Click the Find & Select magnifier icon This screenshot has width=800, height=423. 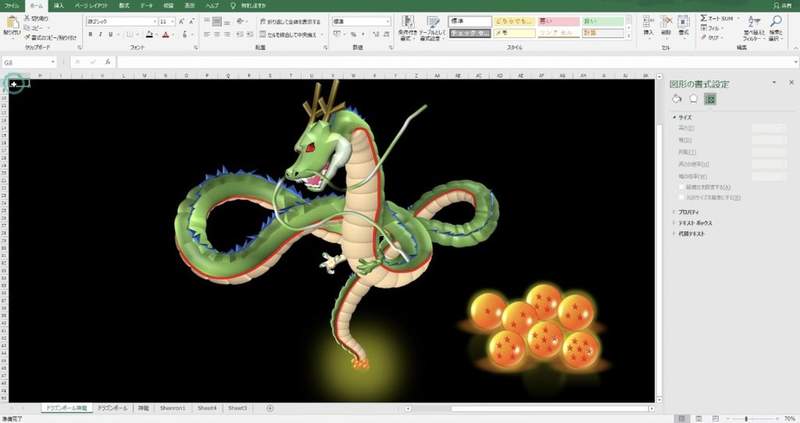point(776,23)
